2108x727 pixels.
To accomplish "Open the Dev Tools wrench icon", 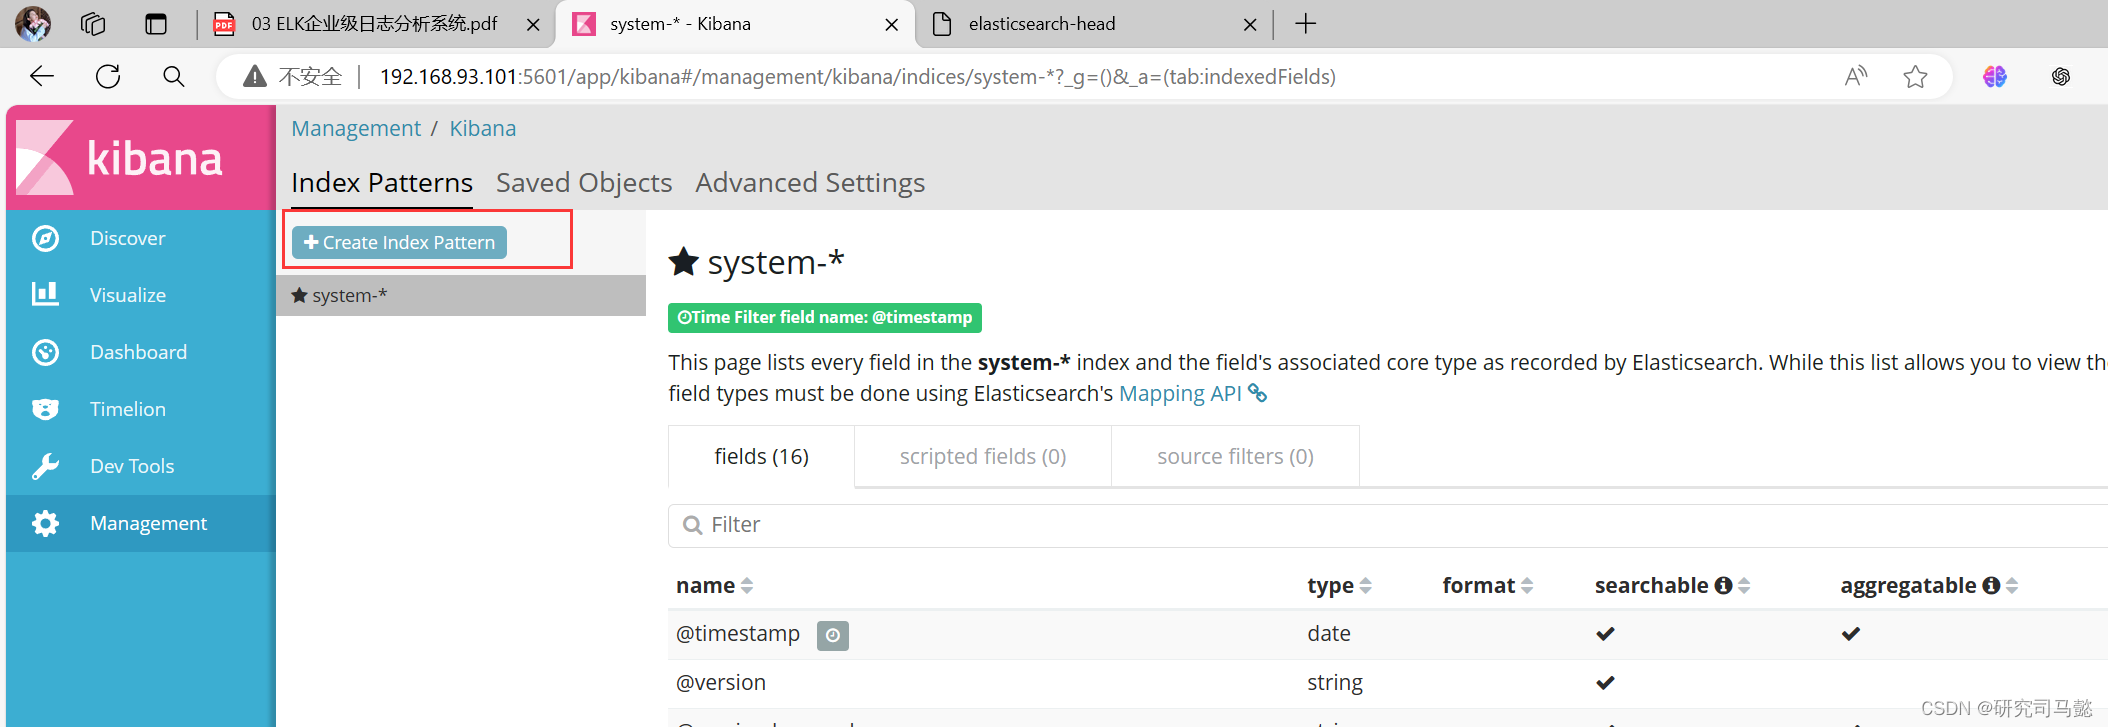I will click(x=45, y=466).
